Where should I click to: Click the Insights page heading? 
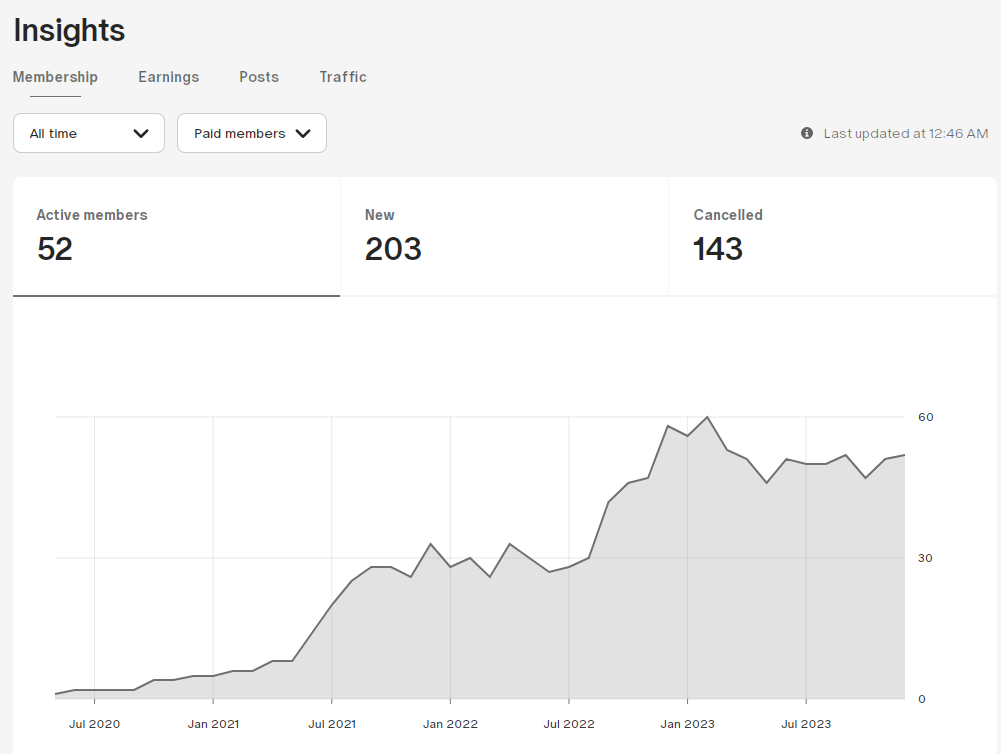tap(69, 31)
